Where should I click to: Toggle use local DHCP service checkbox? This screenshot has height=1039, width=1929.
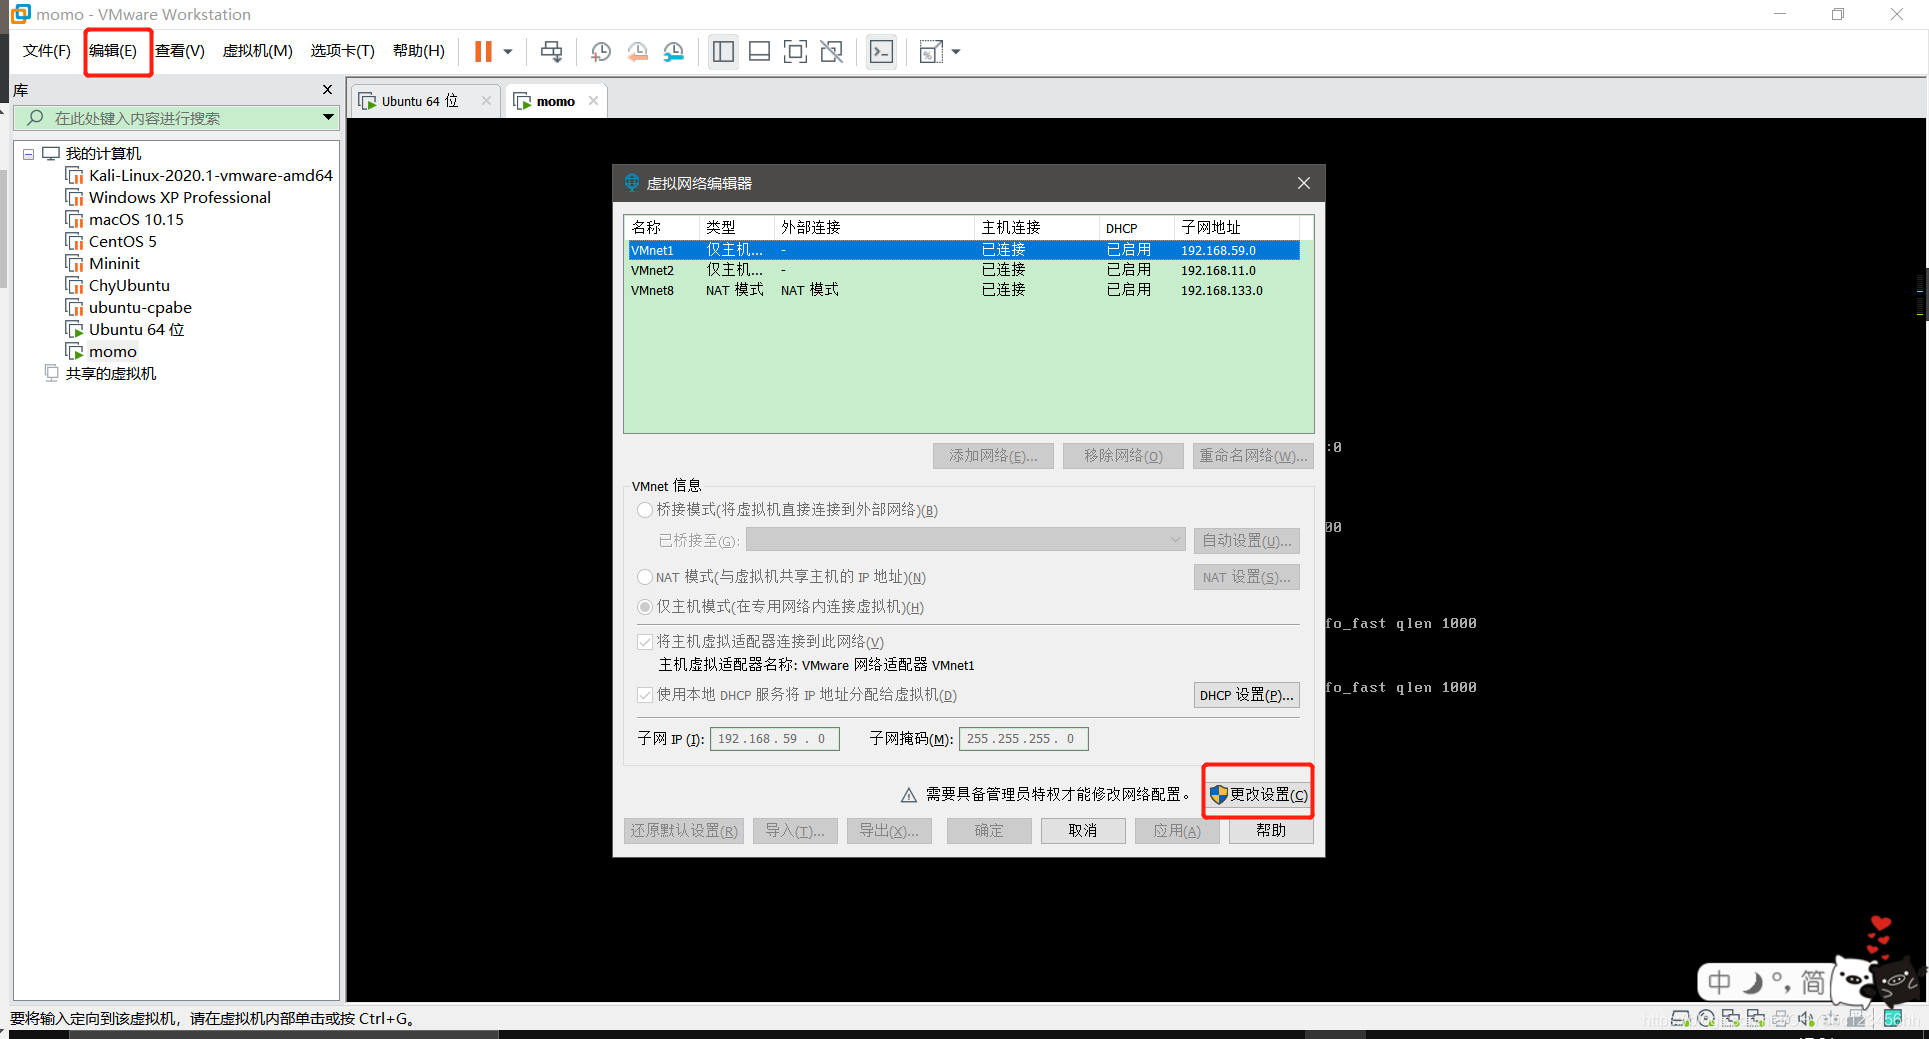[645, 695]
